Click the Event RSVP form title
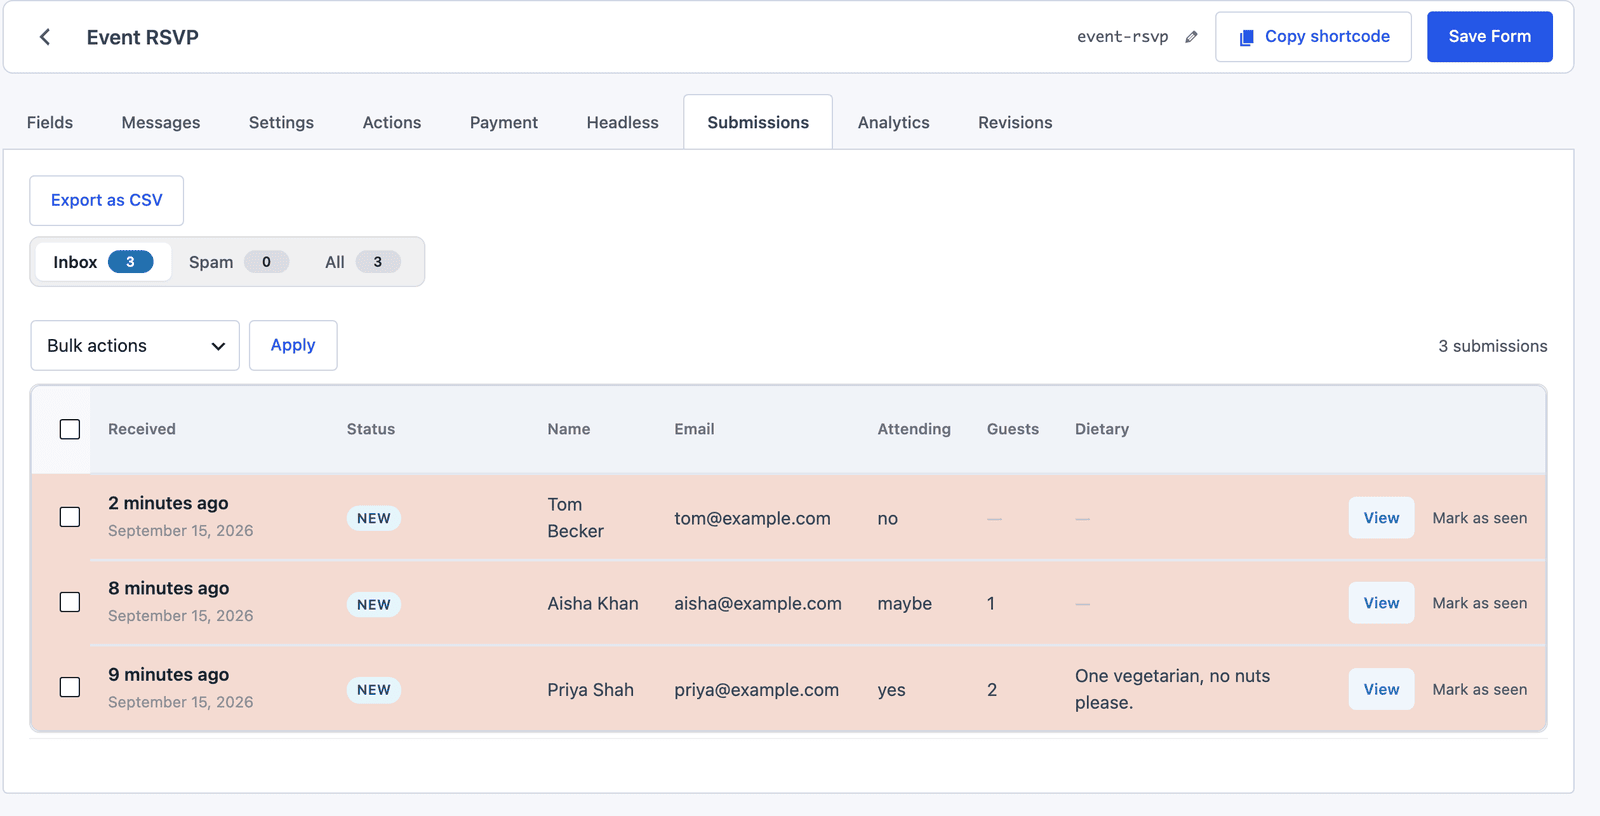The width and height of the screenshot is (1600, 816). [142, 37]
